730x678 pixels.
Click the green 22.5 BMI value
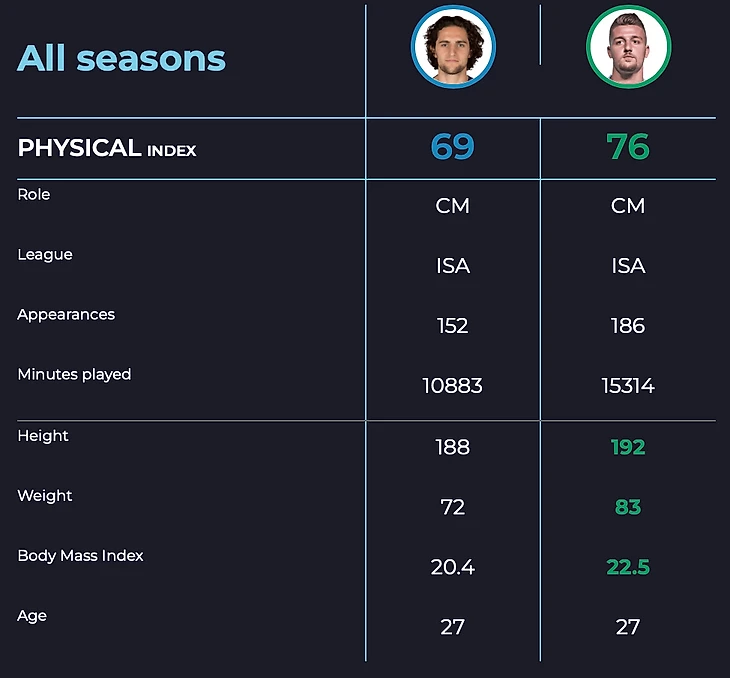tap(628, 567)
